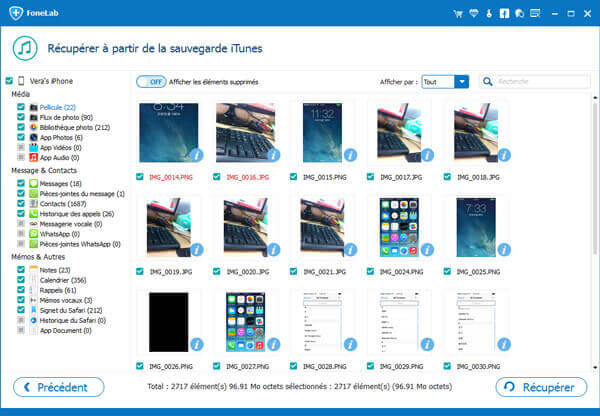Select App Document (0) entry
This screenshot has width=600, height=416.
tap(65, 331)
